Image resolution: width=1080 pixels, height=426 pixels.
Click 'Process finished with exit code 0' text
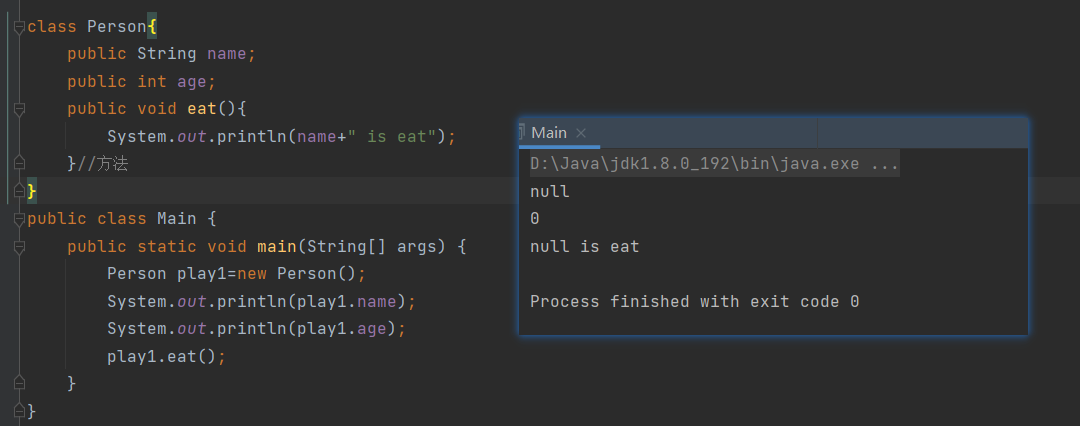694,301
